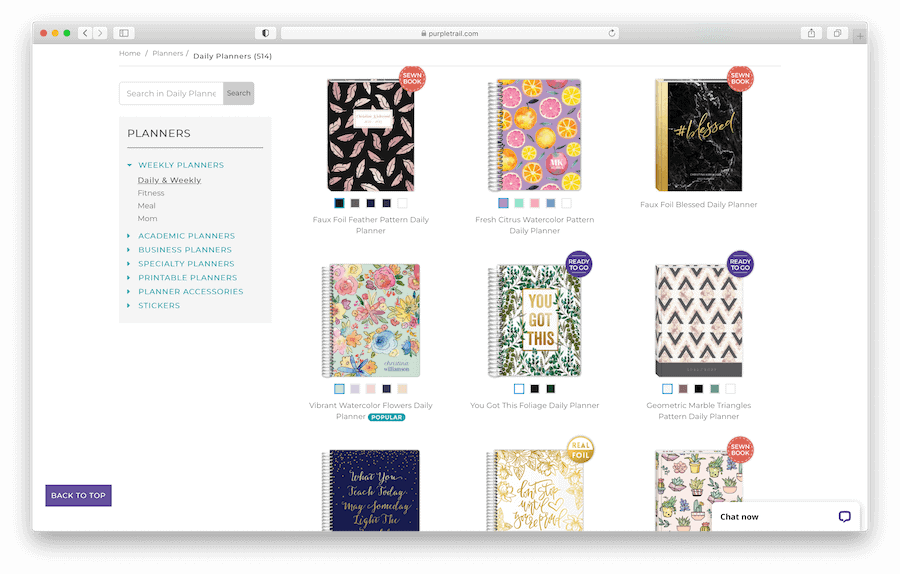
Task: Select Mom subcategory
Action: coord(147,219)
